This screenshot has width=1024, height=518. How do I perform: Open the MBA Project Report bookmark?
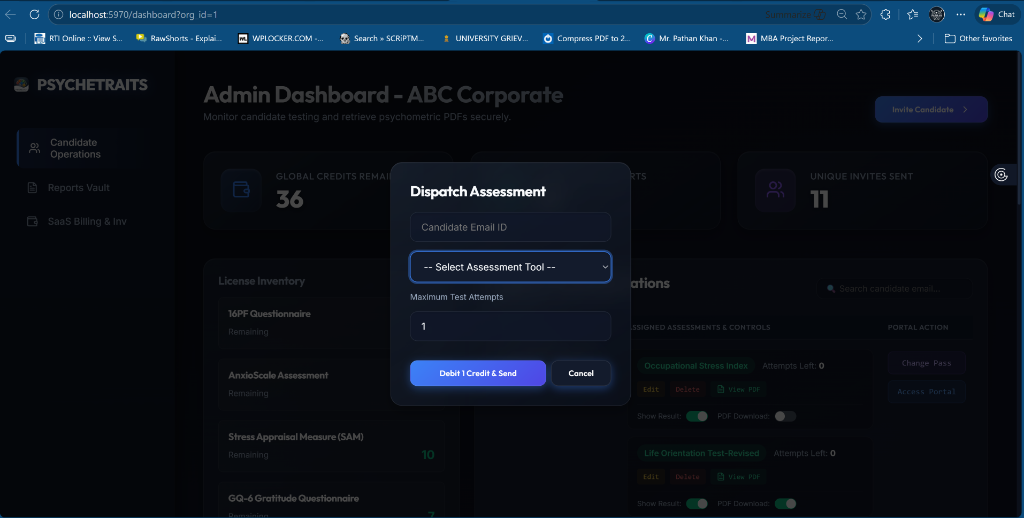pyautogui.click(x=790, y=39)
